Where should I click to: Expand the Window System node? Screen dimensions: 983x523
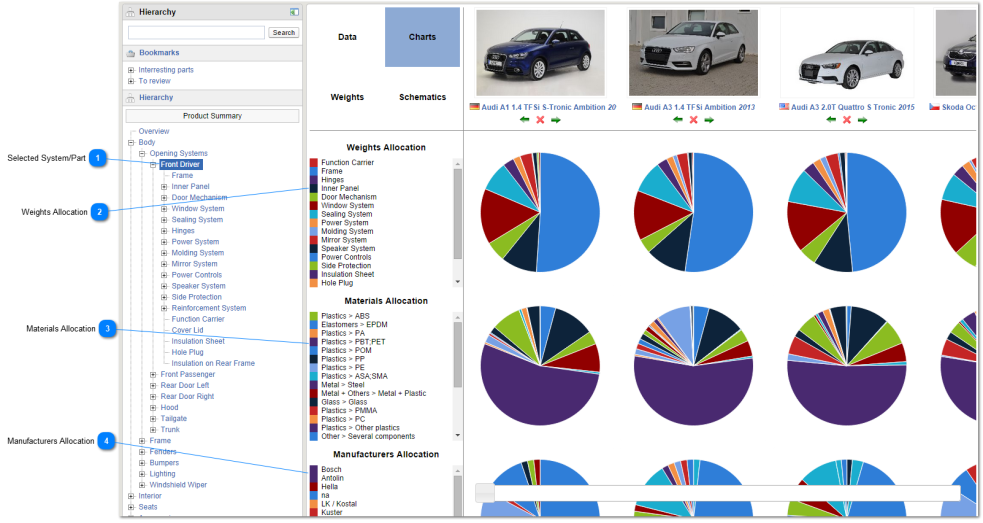[164, 209]
